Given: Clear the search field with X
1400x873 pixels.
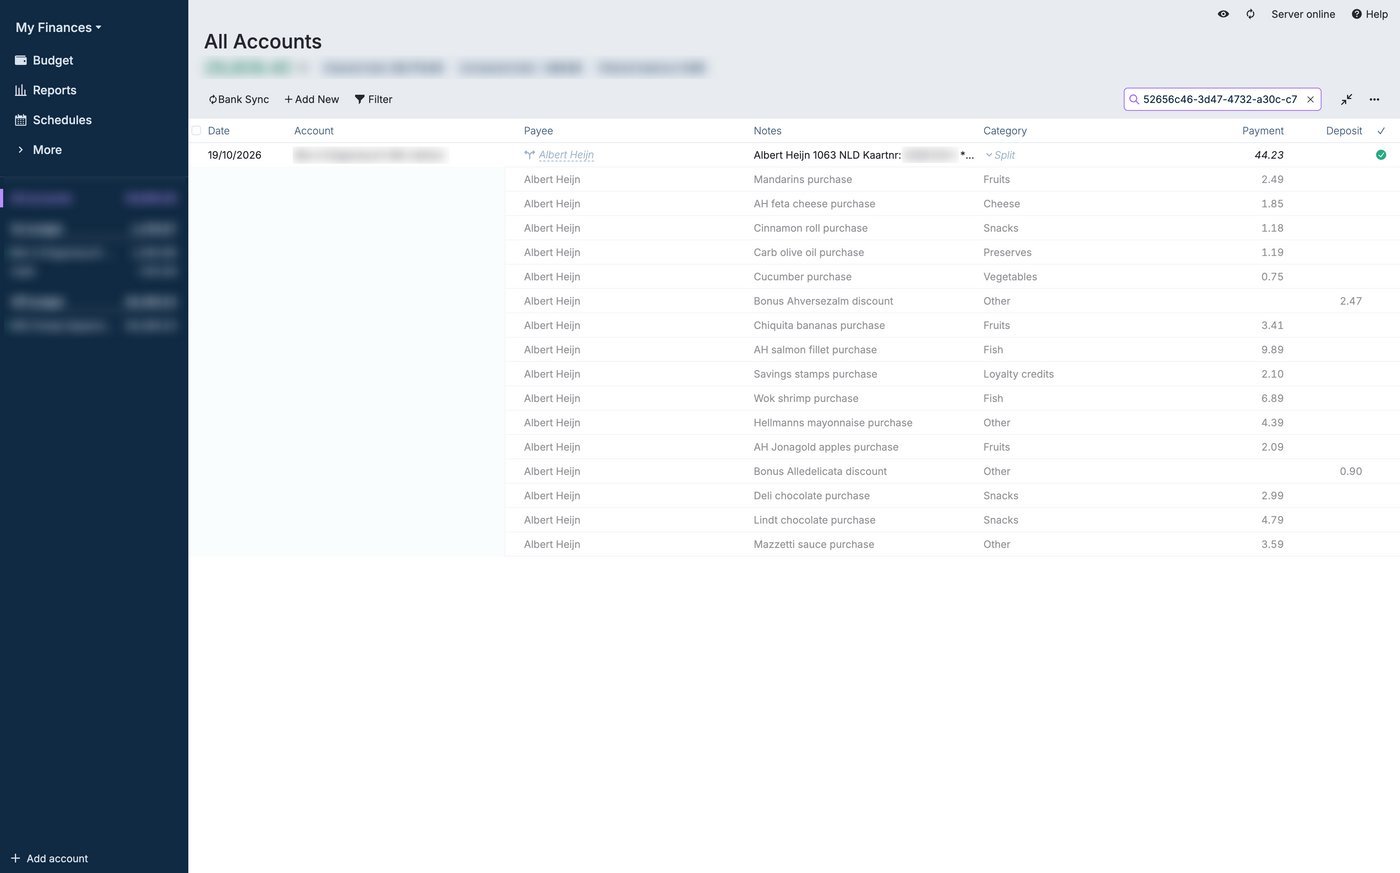Looking at the screenshot, I should click(x=1310, y=99).
